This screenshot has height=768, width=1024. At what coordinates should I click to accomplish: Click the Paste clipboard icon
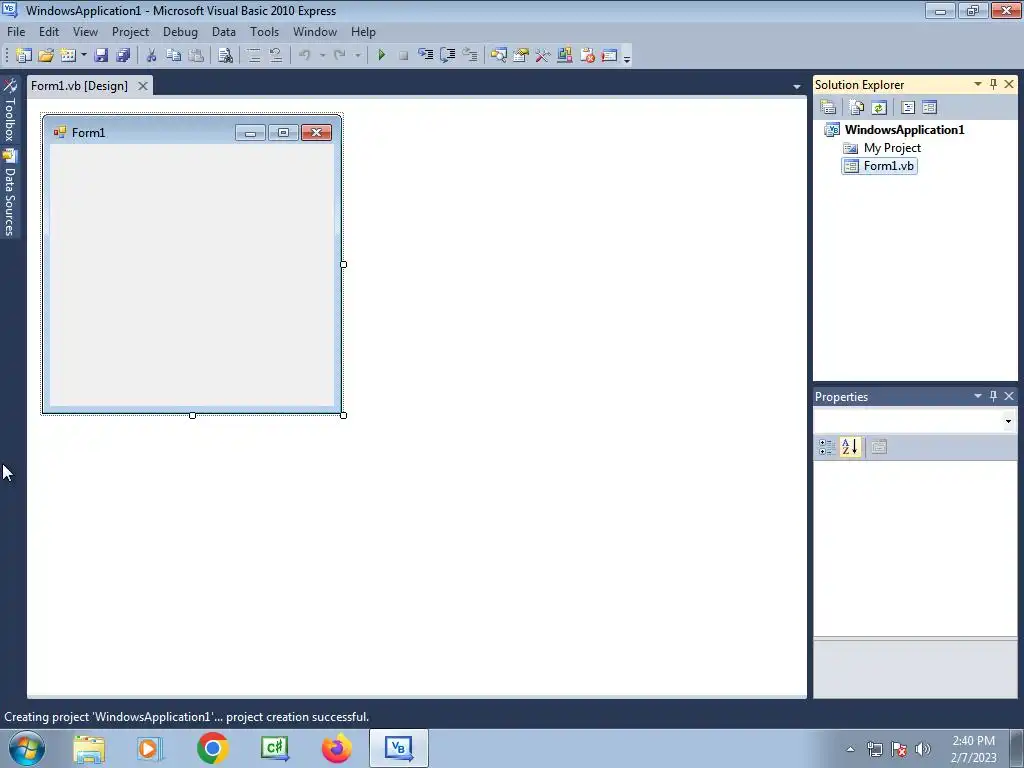point(195,56)
